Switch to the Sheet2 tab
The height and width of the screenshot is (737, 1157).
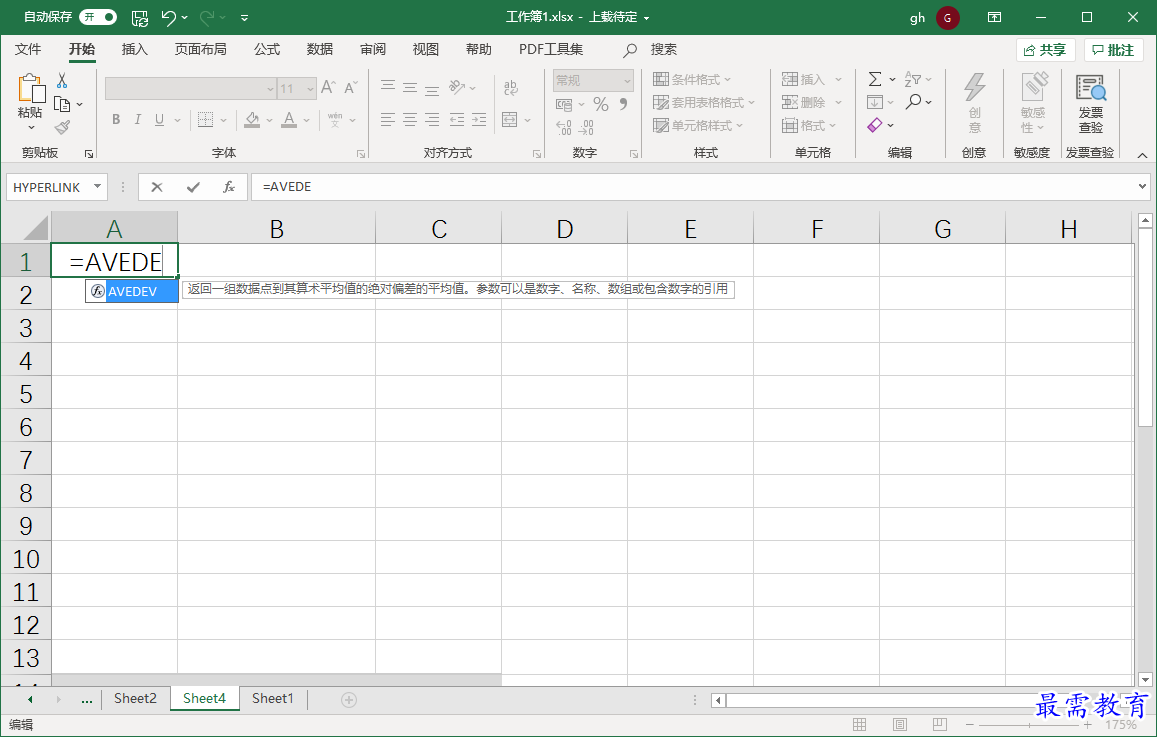pos(135,699)
